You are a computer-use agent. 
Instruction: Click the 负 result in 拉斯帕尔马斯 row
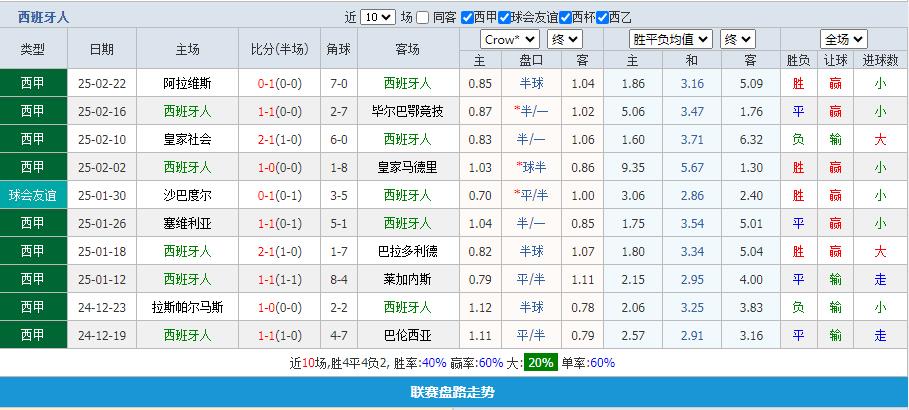click(x=798, y=307)
